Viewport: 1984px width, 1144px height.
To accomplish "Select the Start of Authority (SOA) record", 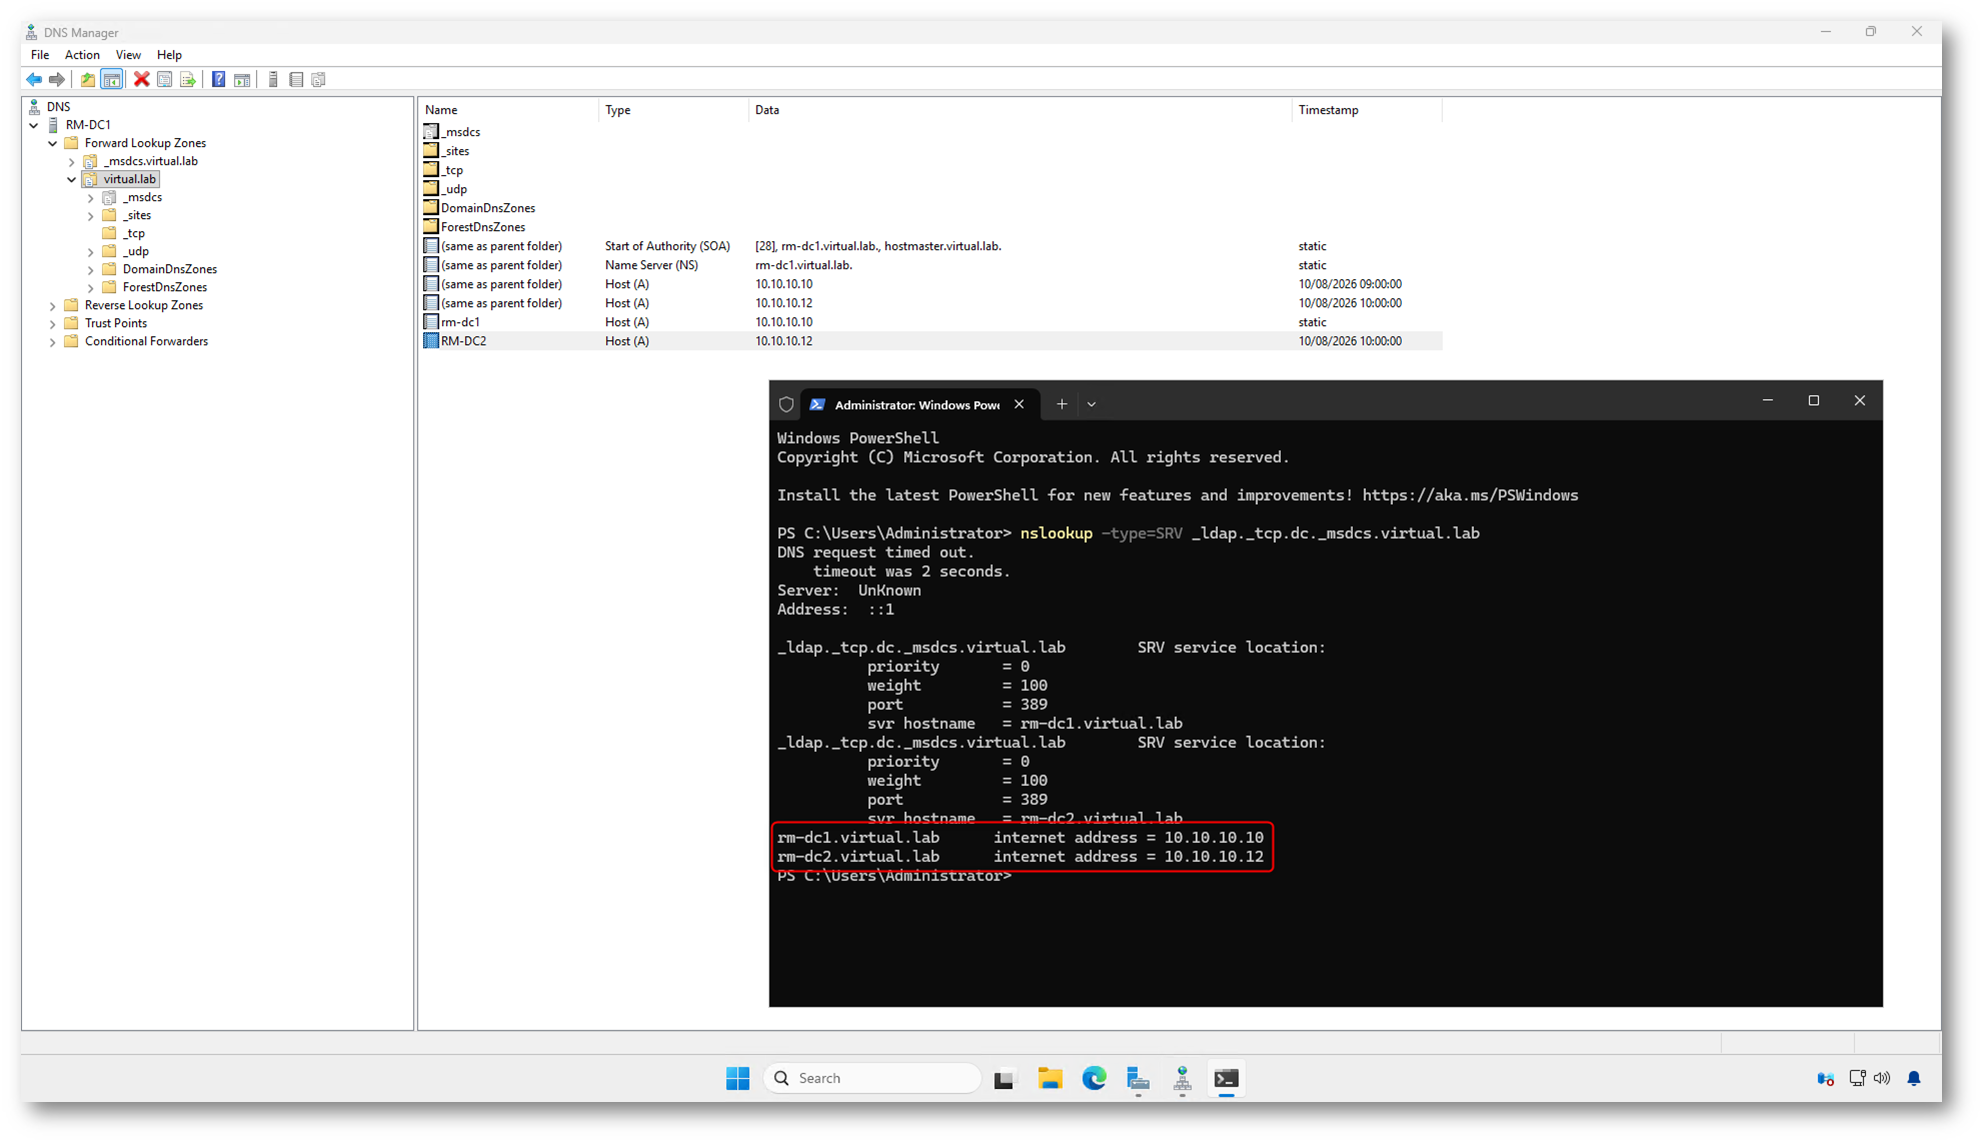I will pyautogui.click(x=931, y=246).
